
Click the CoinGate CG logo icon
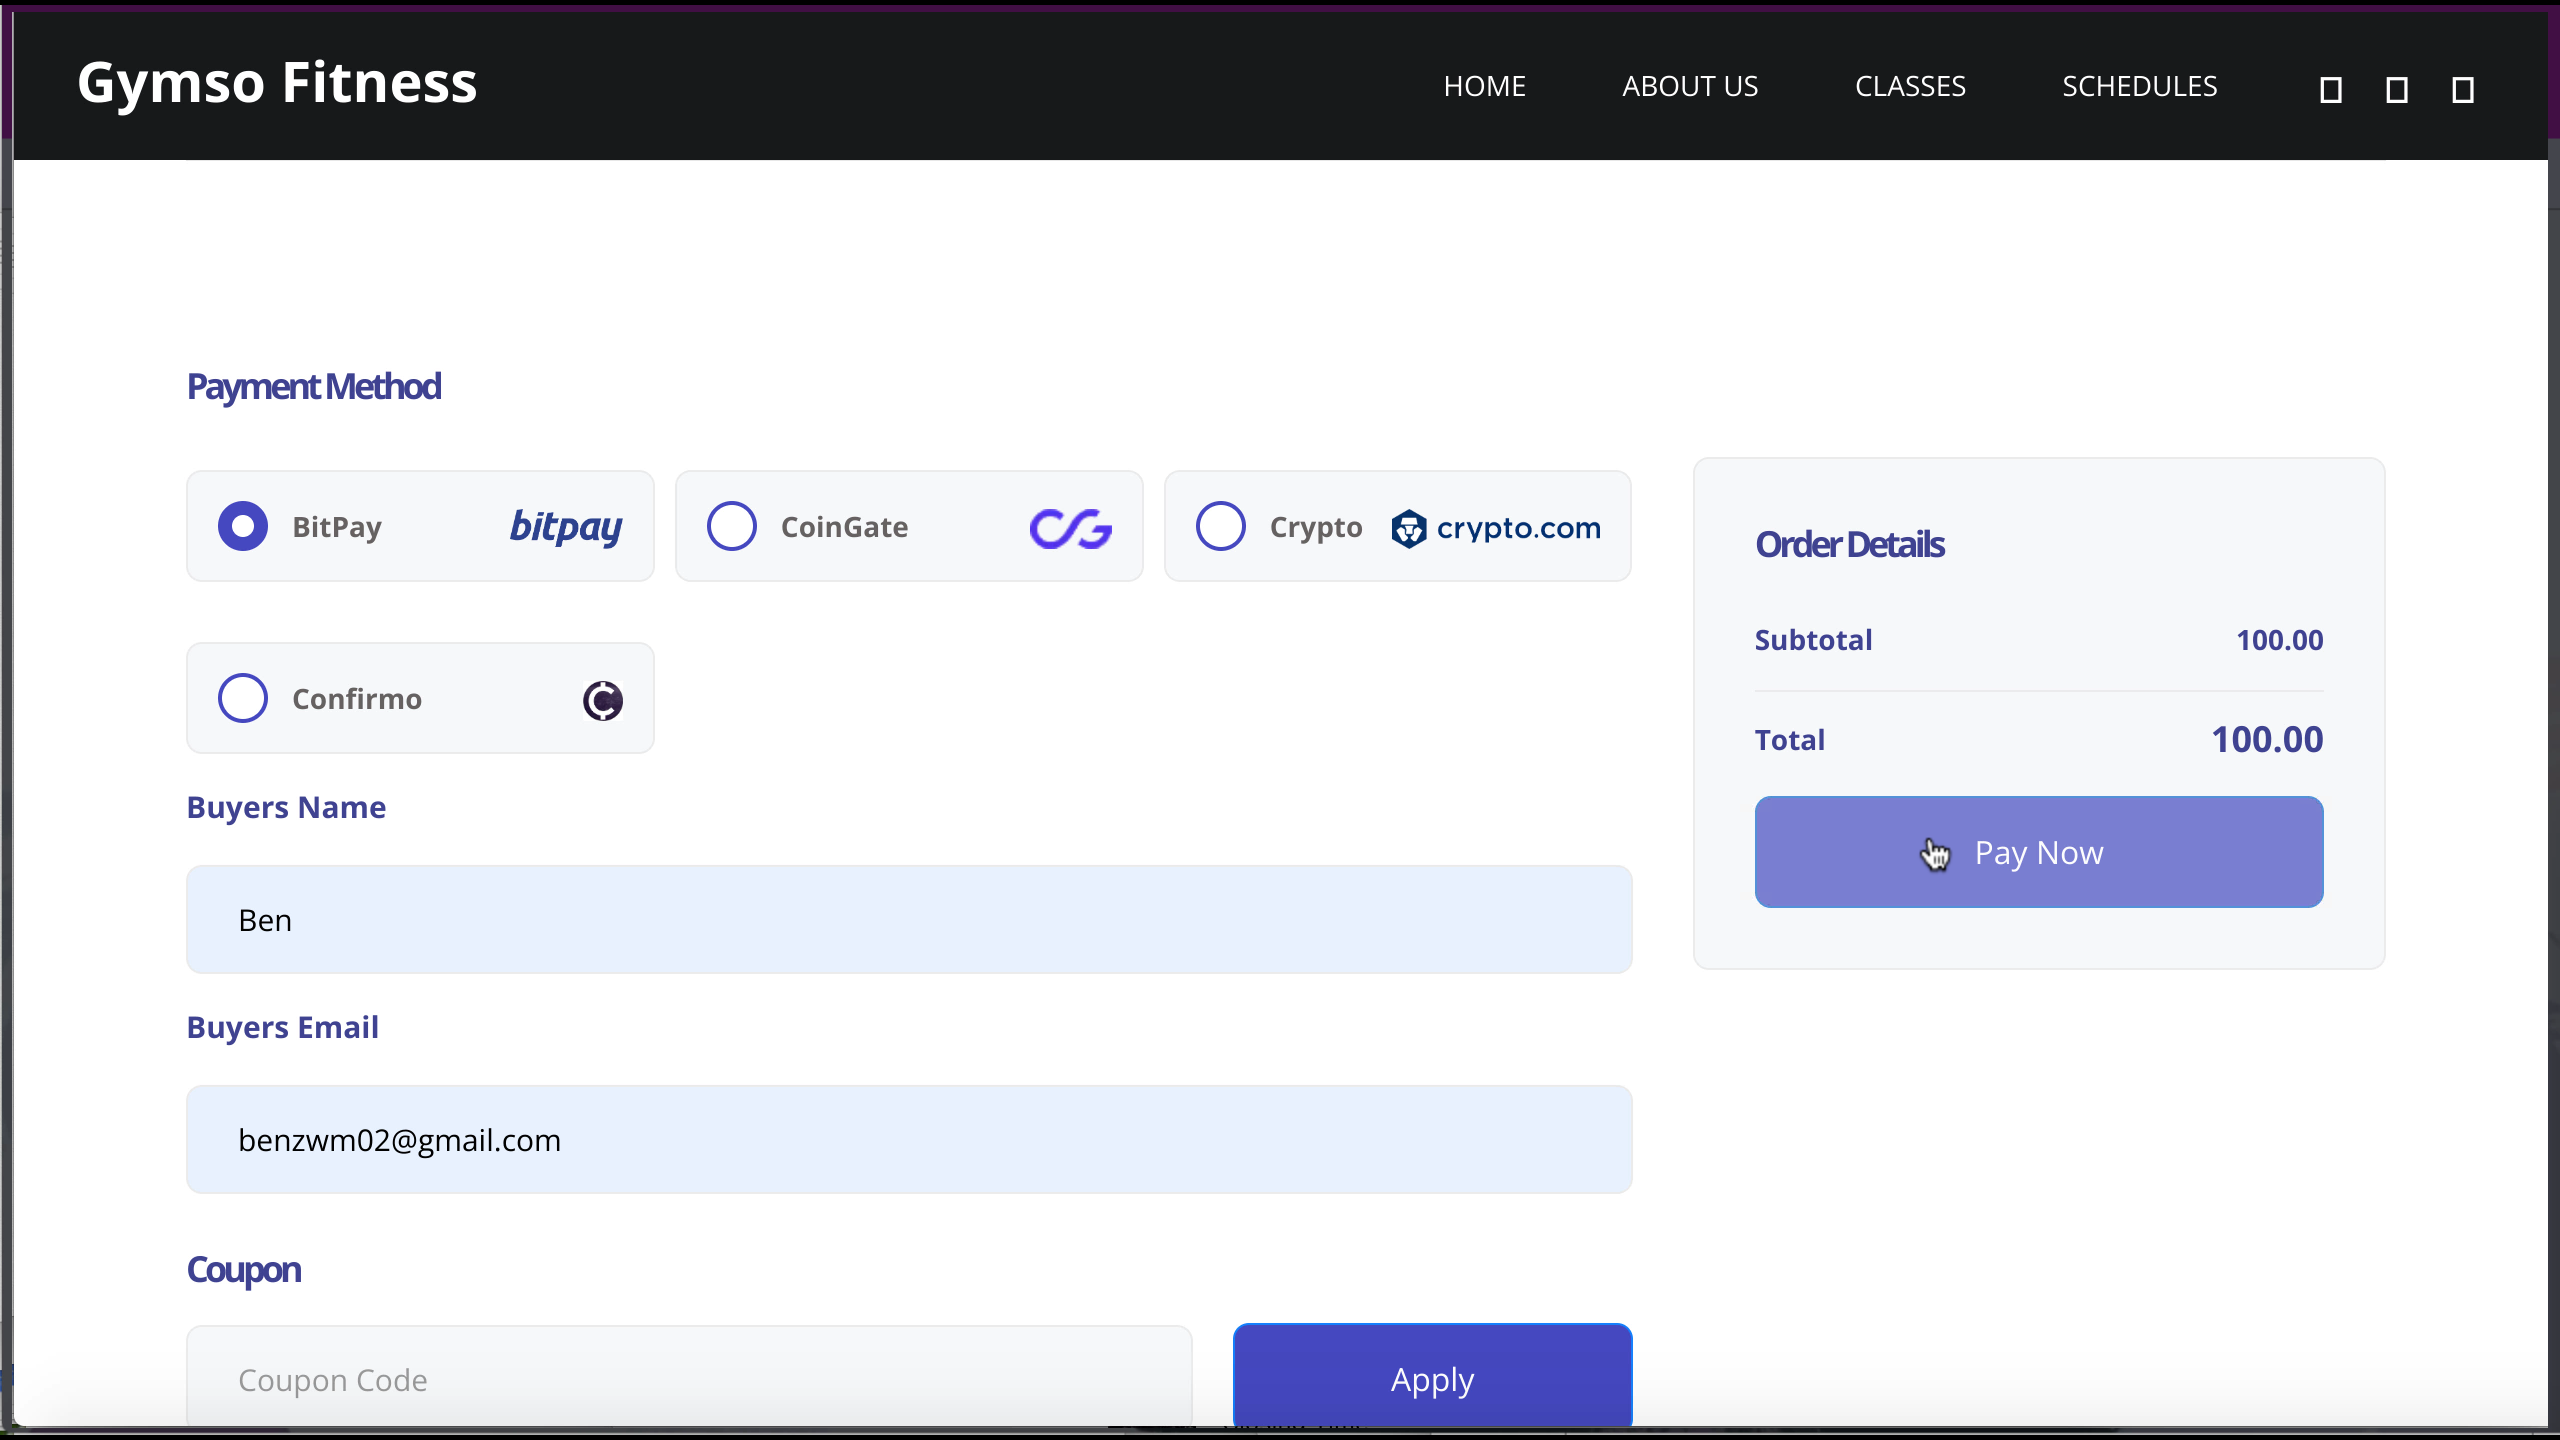(x=1070, y=528)
